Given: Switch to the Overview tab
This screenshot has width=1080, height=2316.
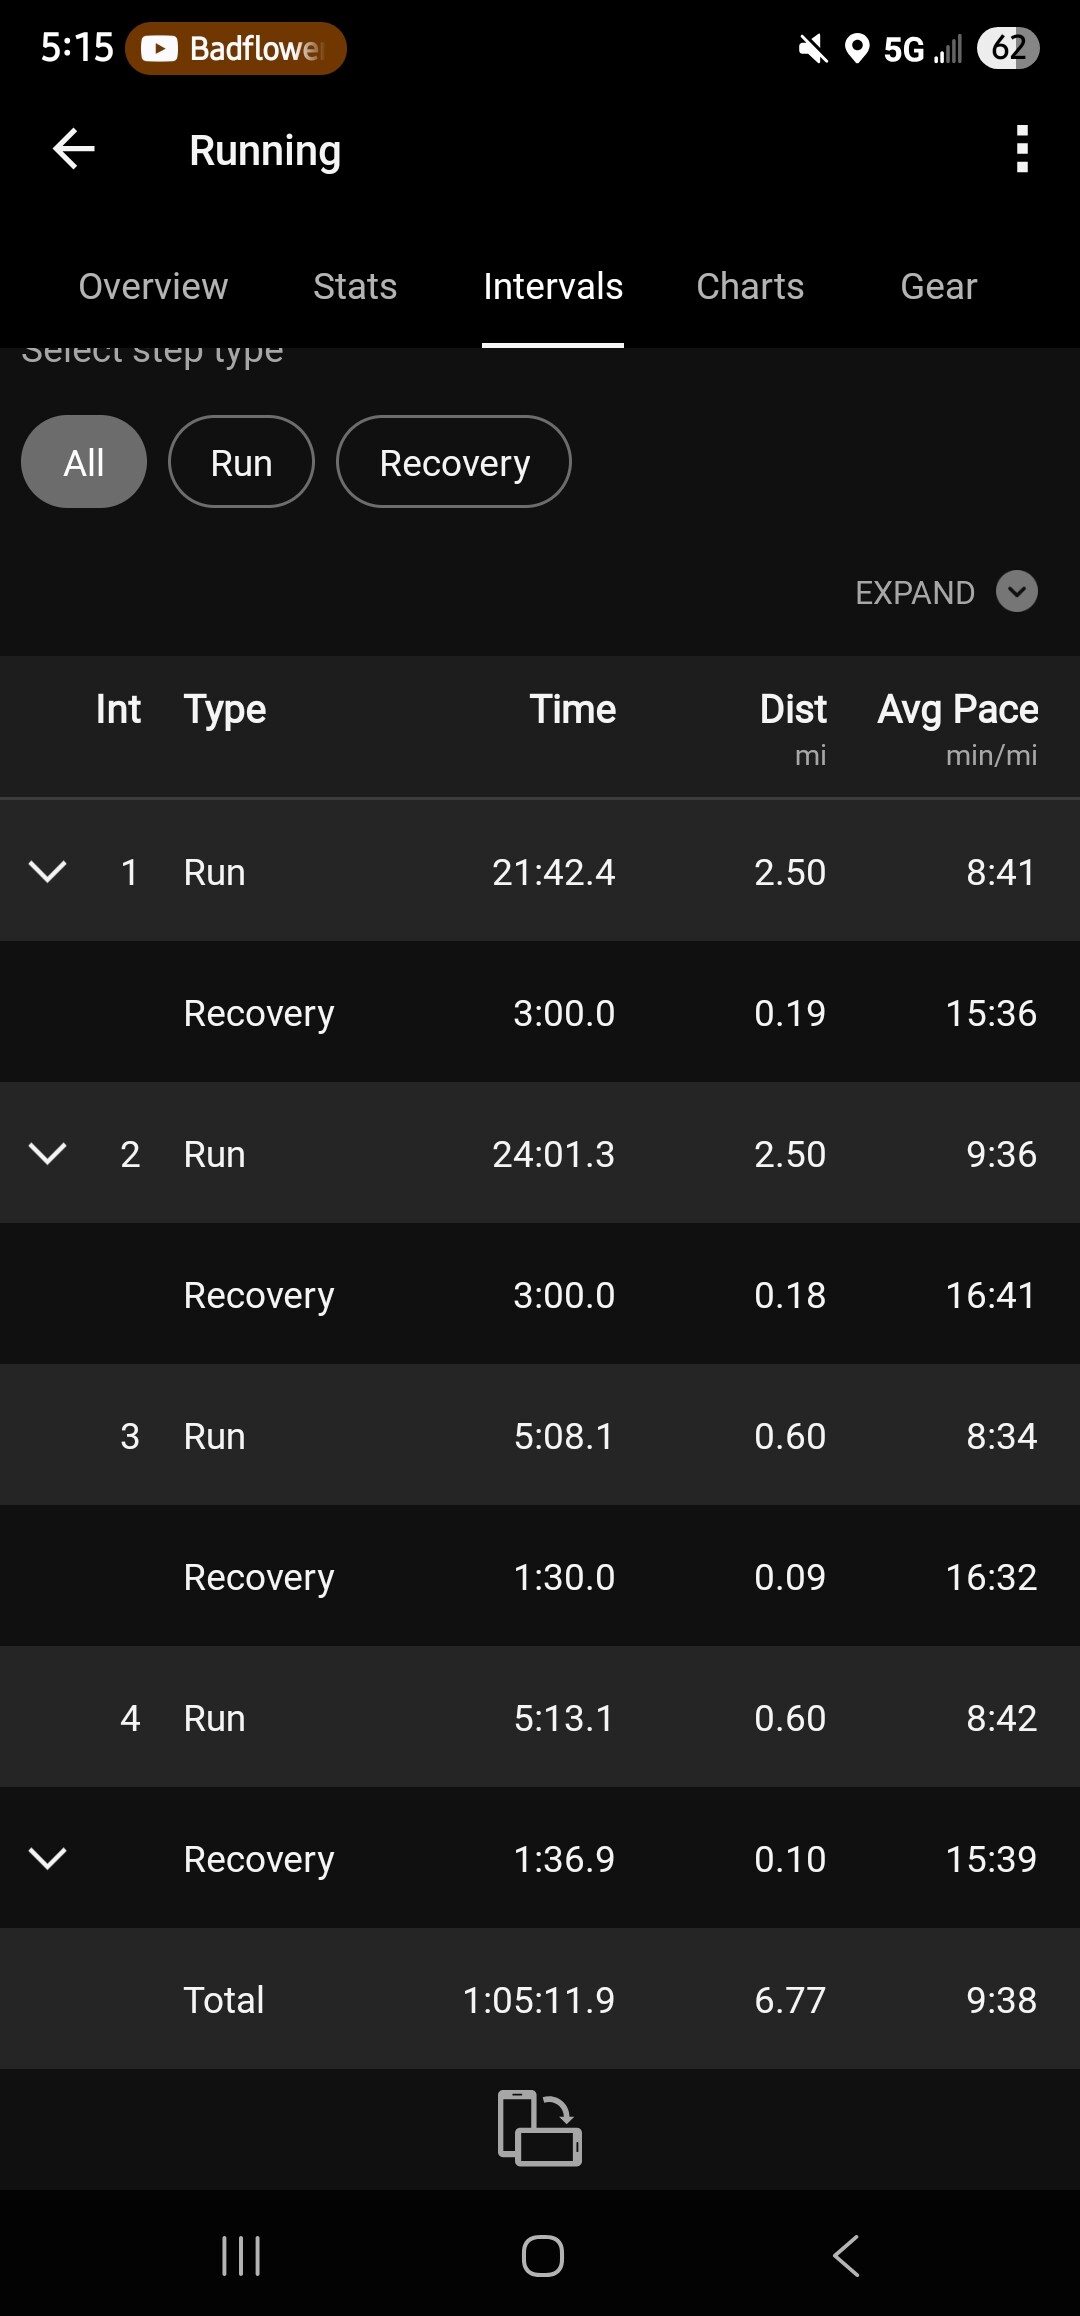Looking at the screenshot, I should point(153,287).
